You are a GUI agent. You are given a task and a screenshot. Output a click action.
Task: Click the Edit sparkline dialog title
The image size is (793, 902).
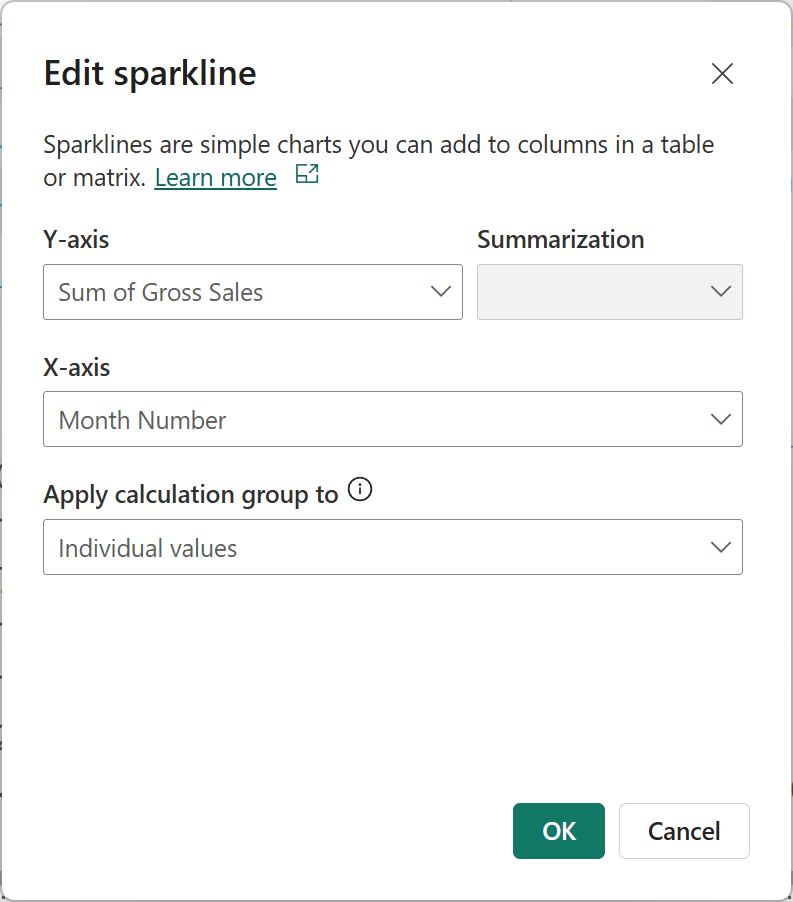coord(150,74)
